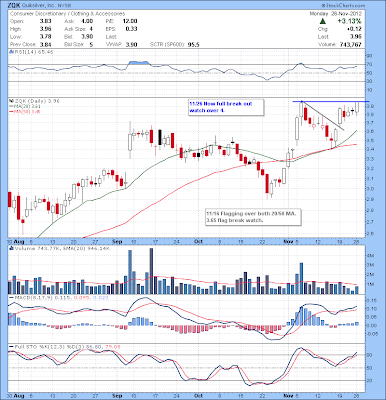
Task: Click the red MA(50) legend label
Action: pyautogui.click(x=24, y=111)
